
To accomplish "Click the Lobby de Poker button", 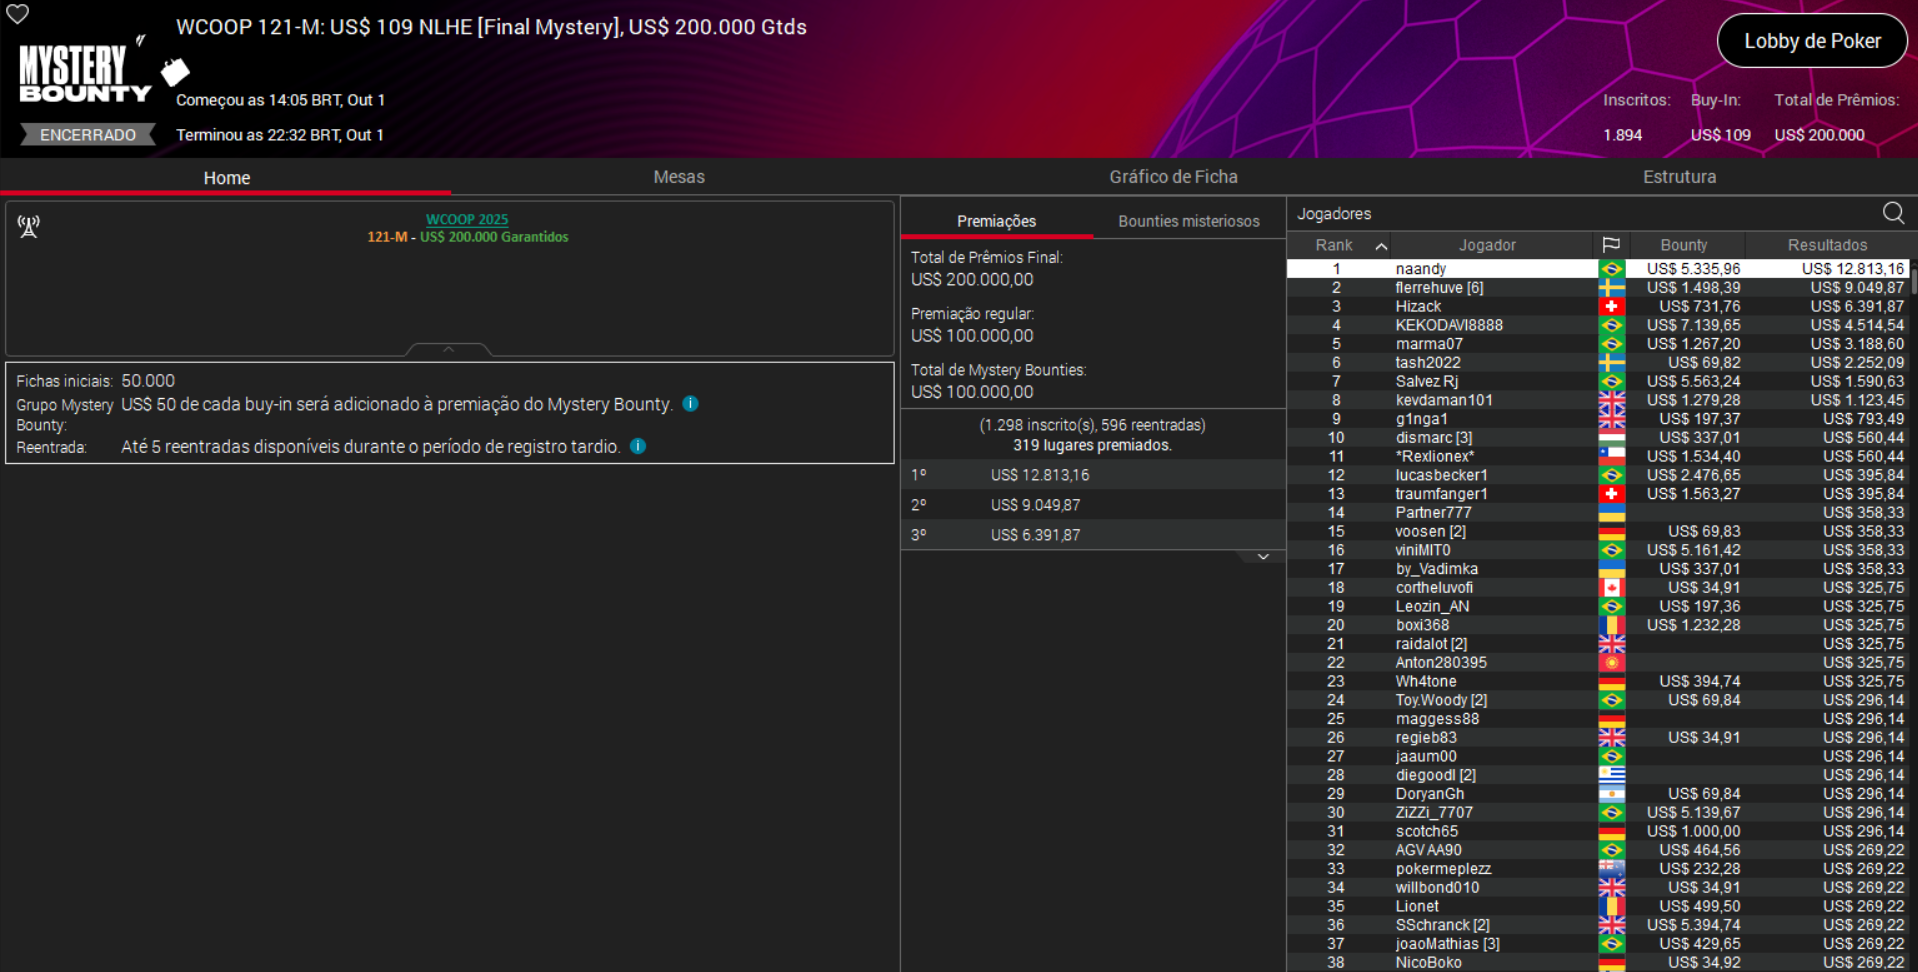I will pos(1811,41).
